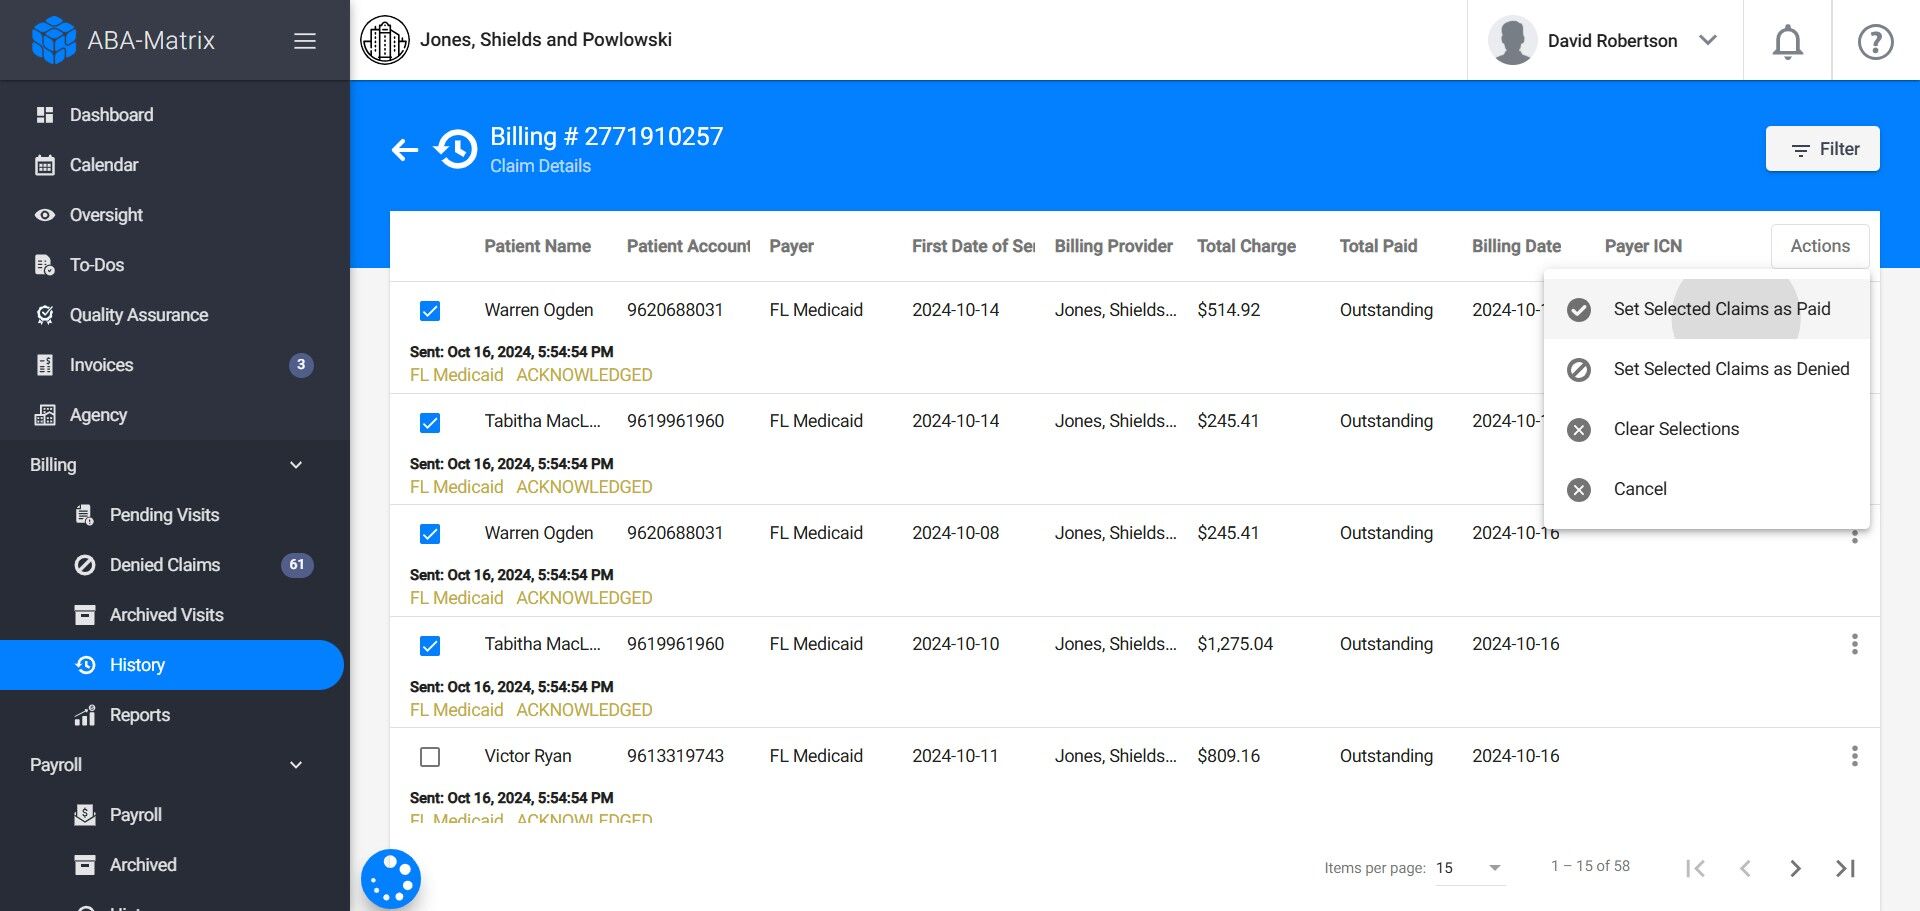Check the Victor Ryan claim checkbox
This screenshot has width=1920, height=911.
click(430, 757)
